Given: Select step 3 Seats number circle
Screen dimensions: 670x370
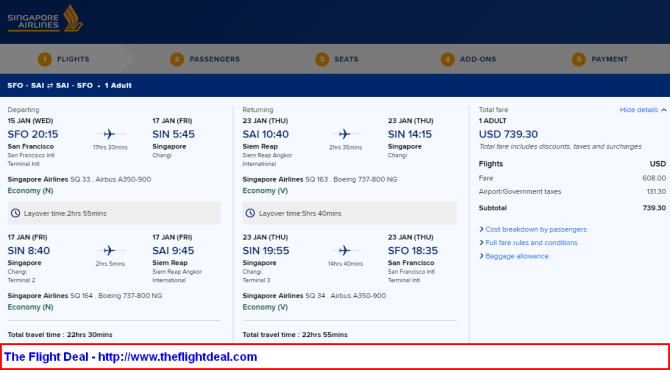Looking at the screenshot, I should point(322,59).
